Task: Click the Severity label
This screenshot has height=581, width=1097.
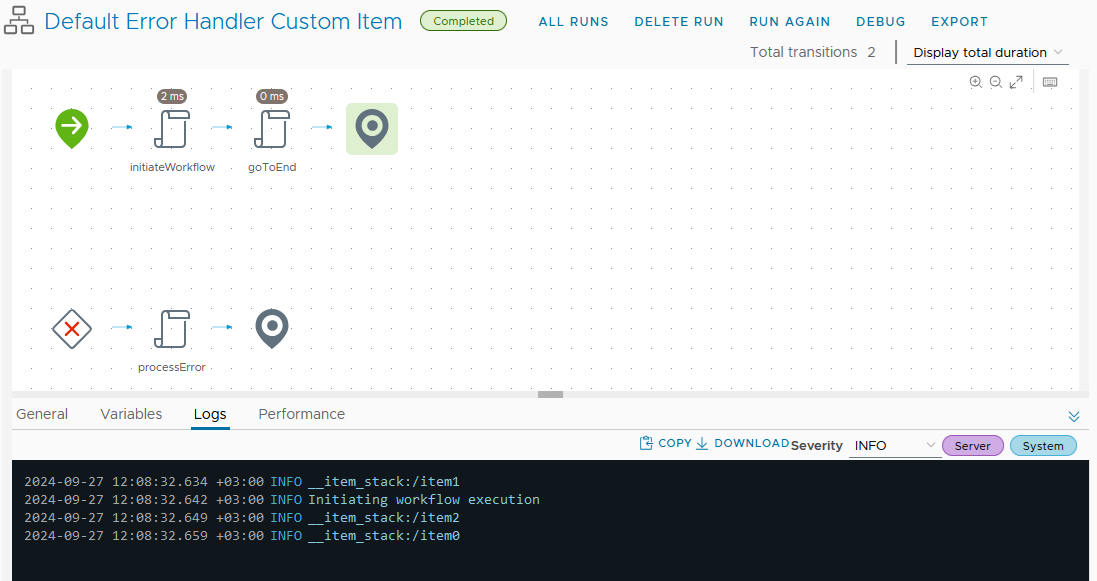Action: tap(816, 446)
